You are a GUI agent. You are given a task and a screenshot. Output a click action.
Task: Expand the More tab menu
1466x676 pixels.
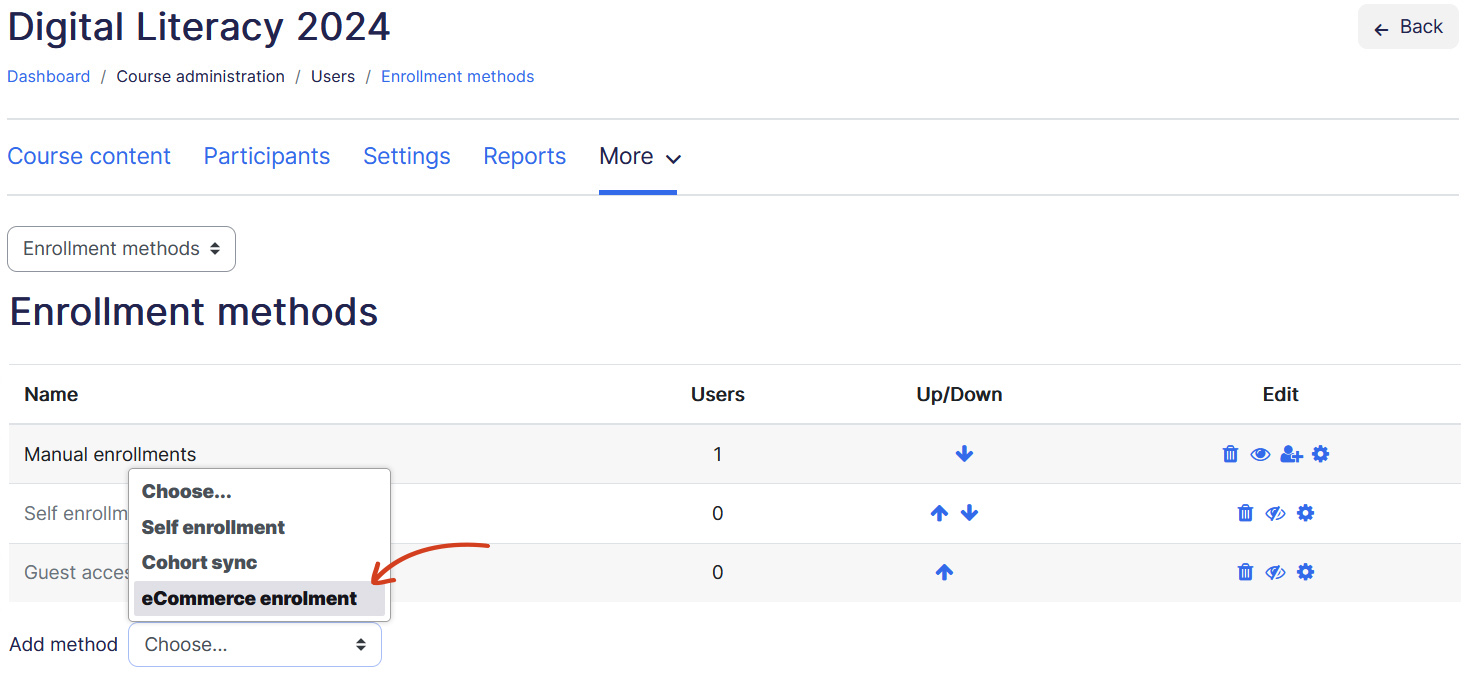639,157
